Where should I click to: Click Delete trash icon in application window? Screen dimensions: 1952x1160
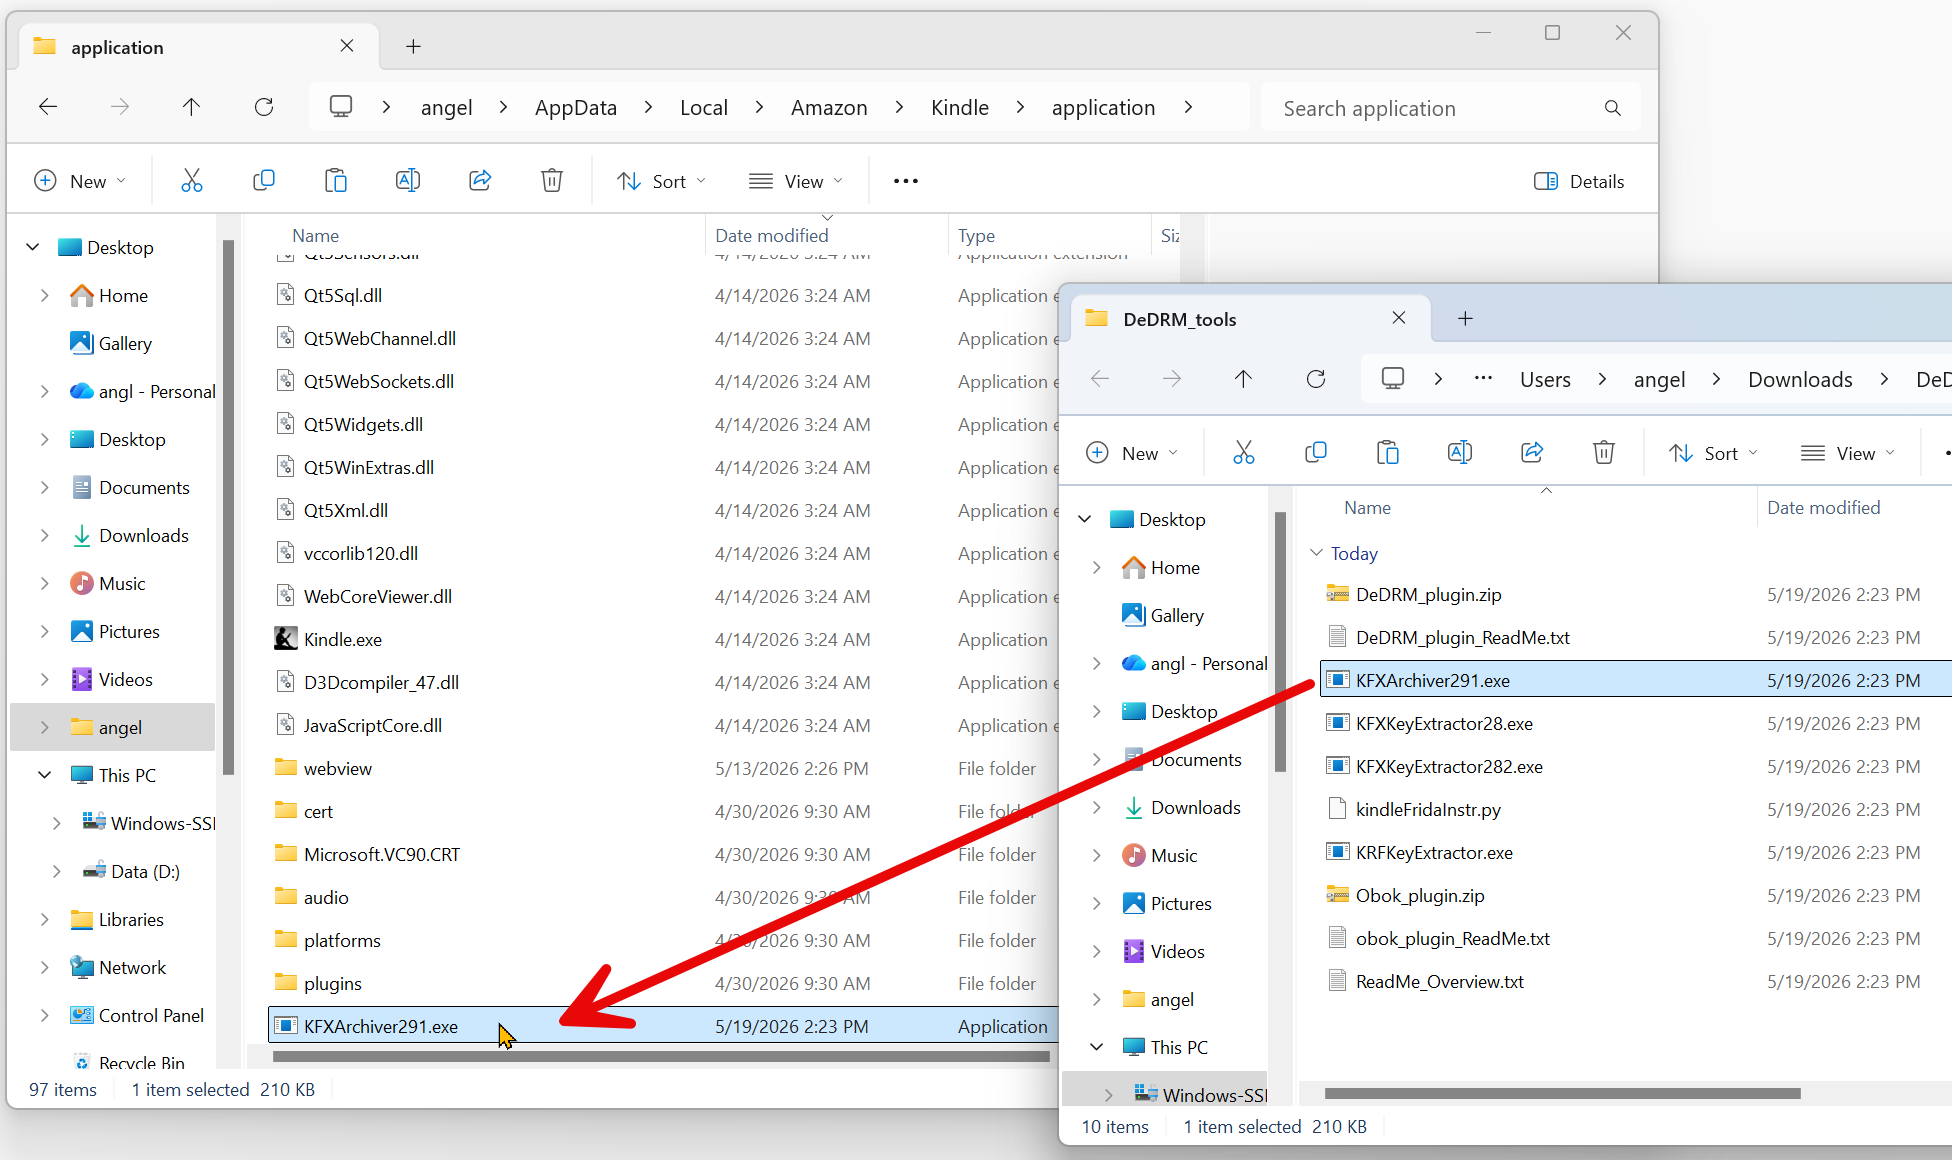(551, 181)
